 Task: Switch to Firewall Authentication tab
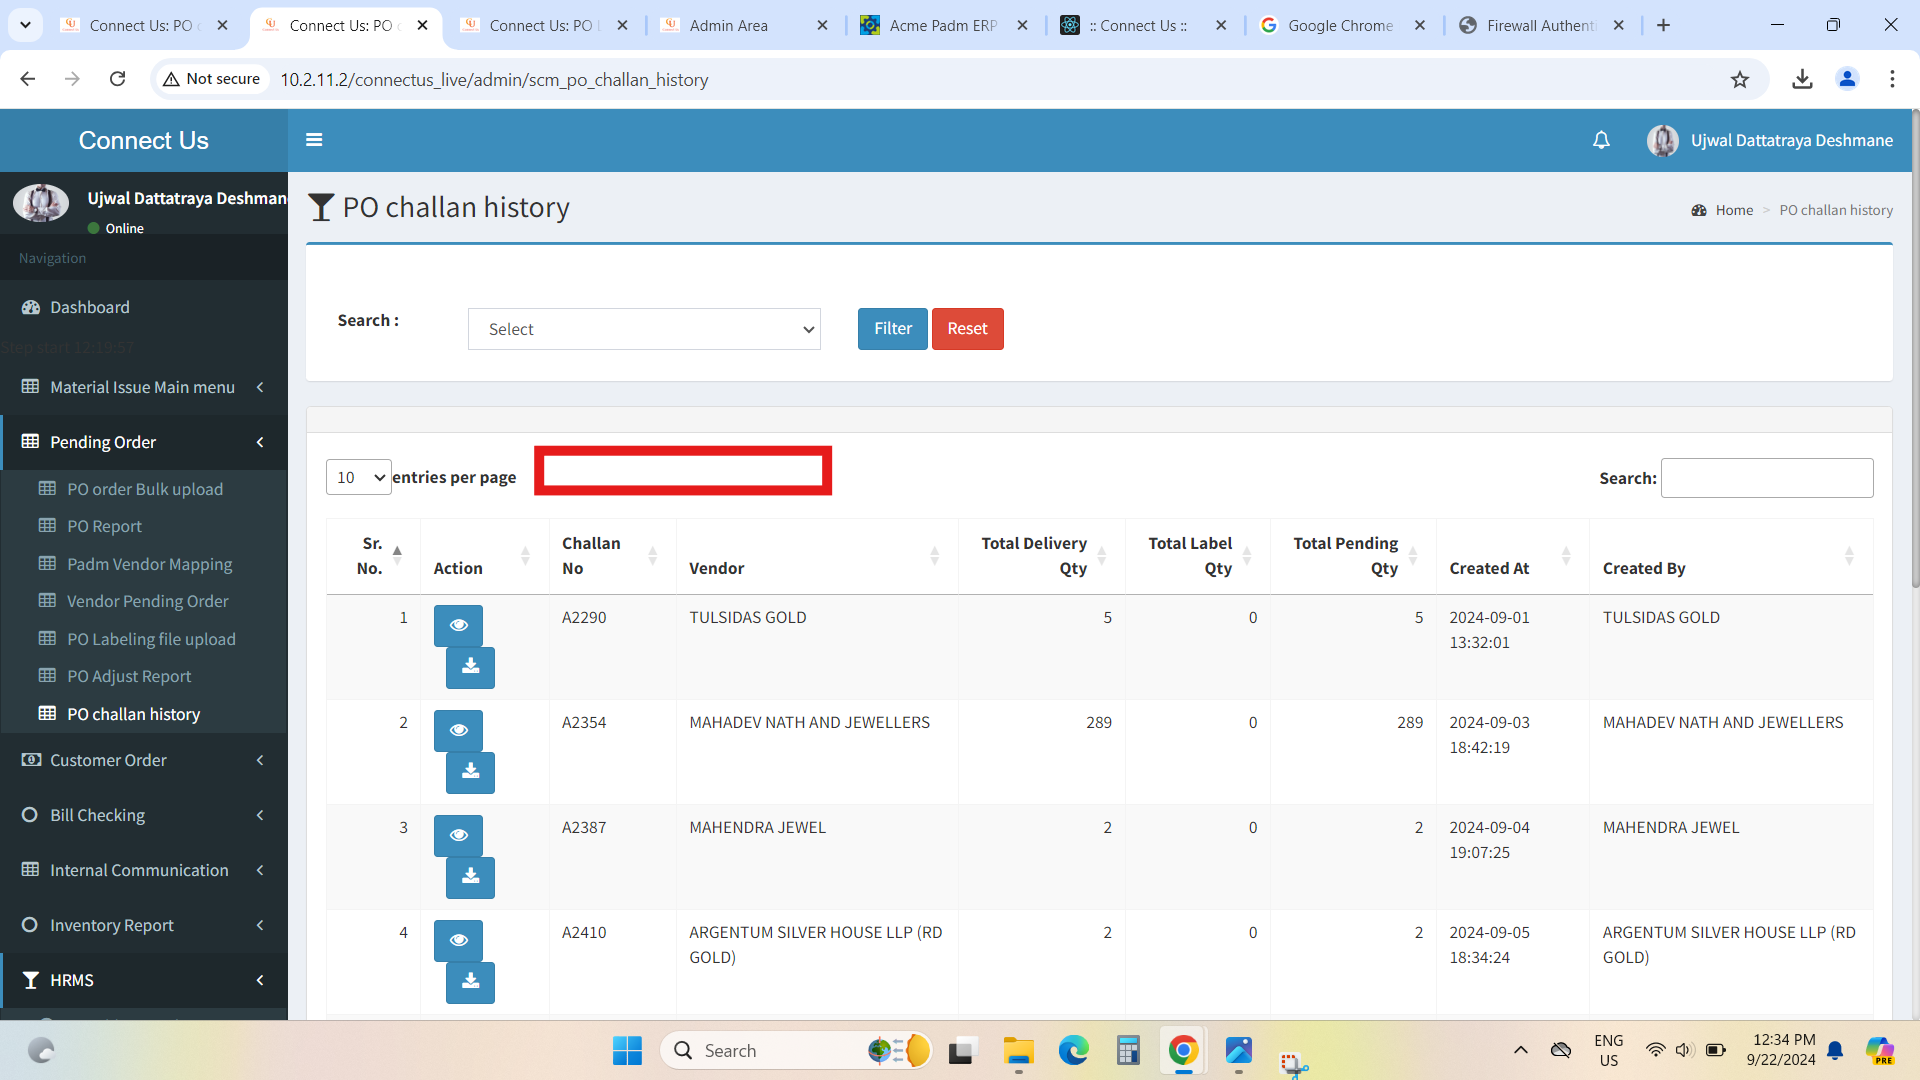pos(1543,25)
